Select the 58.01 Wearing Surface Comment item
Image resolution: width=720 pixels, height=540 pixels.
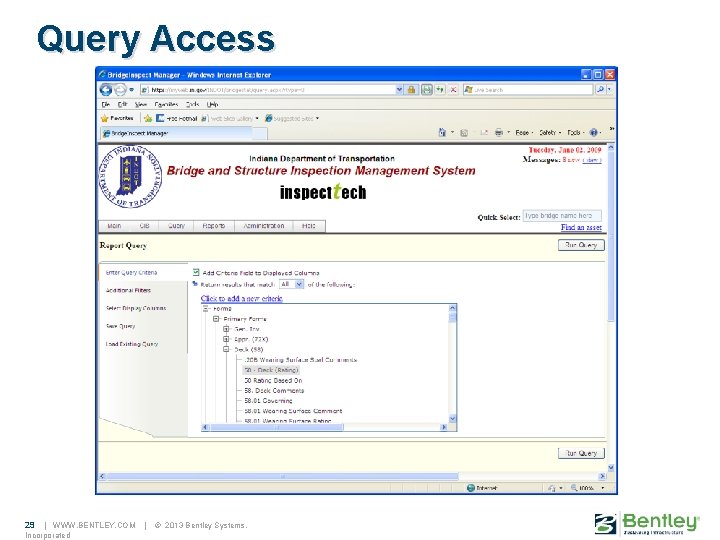tap(293, 411)
